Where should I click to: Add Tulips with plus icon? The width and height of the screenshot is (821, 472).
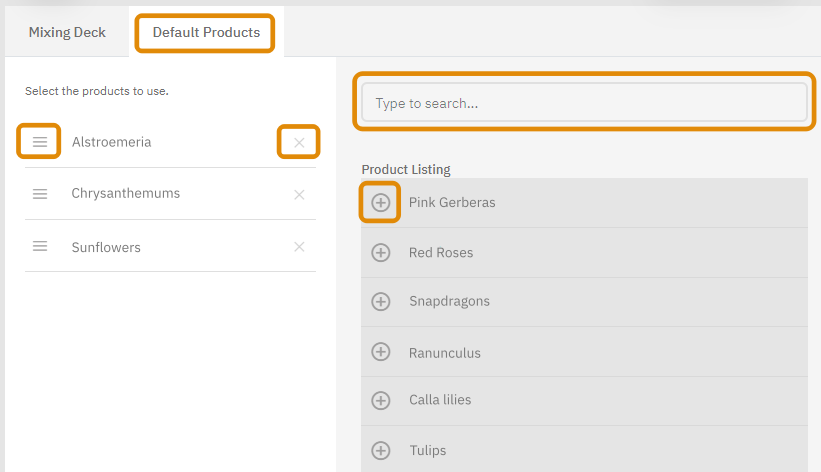381,451
